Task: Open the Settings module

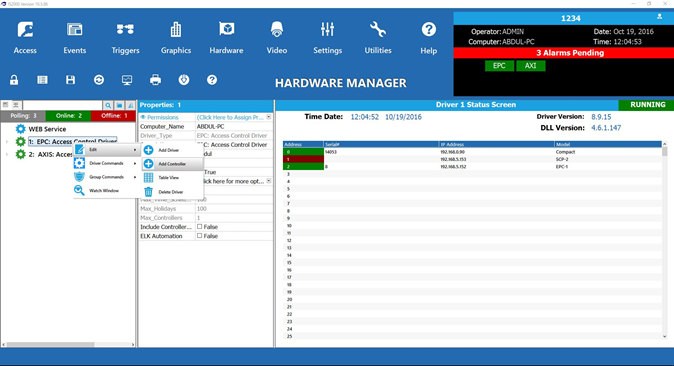Action: pos(328,38)
